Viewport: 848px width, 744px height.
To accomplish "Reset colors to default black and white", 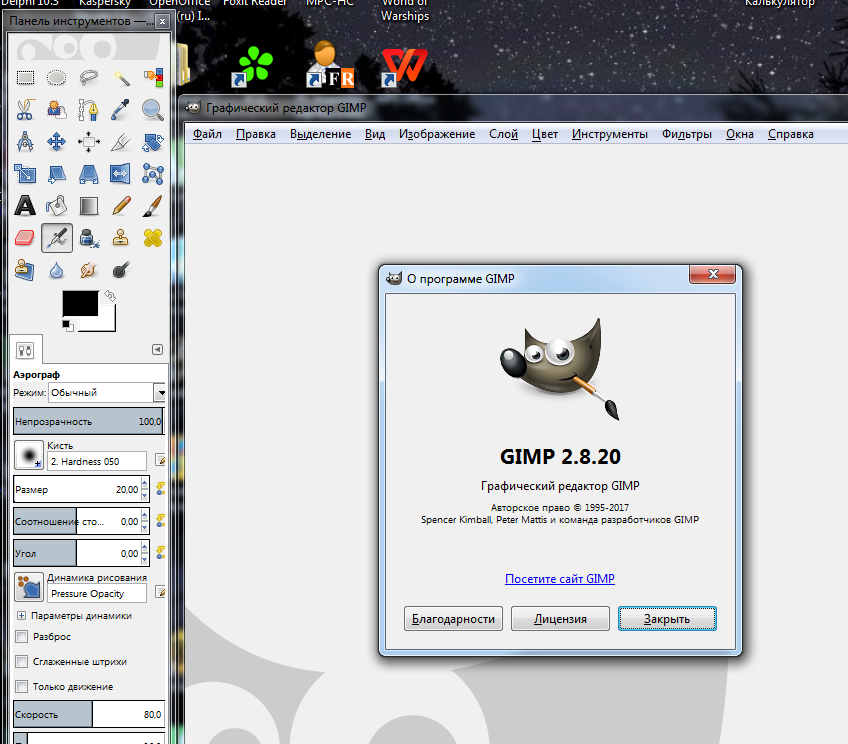I will click(68, 326).
